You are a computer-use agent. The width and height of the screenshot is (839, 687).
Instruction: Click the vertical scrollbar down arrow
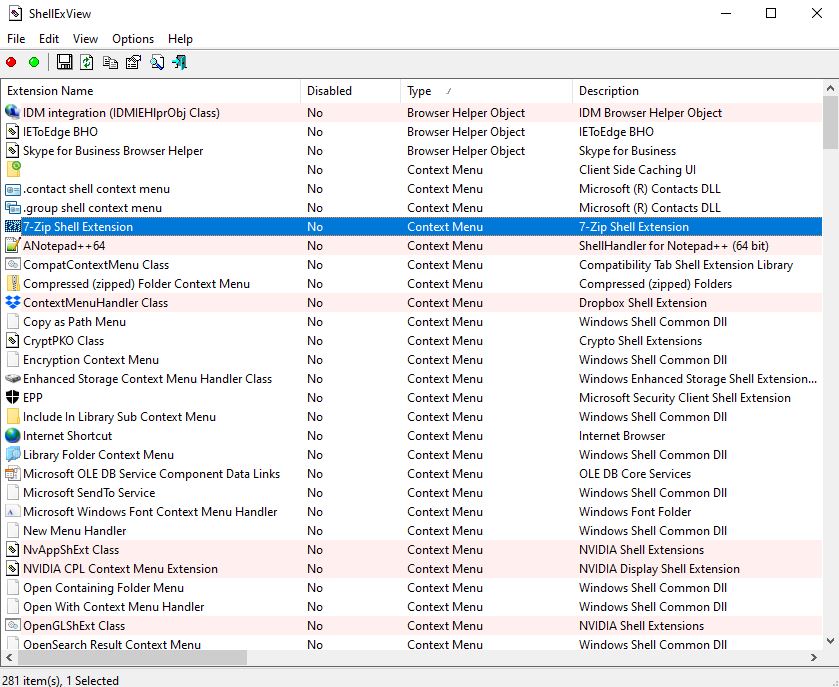pos(830,640)
